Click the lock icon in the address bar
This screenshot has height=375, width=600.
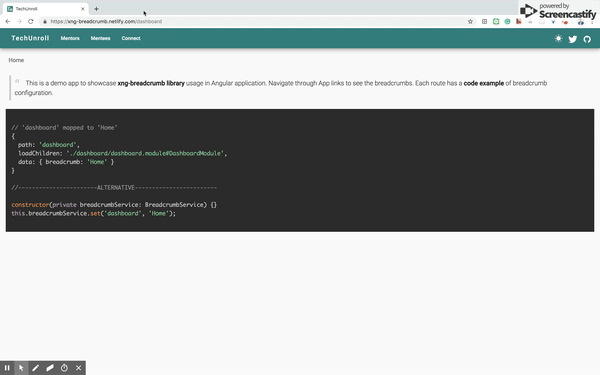(45, 21)
